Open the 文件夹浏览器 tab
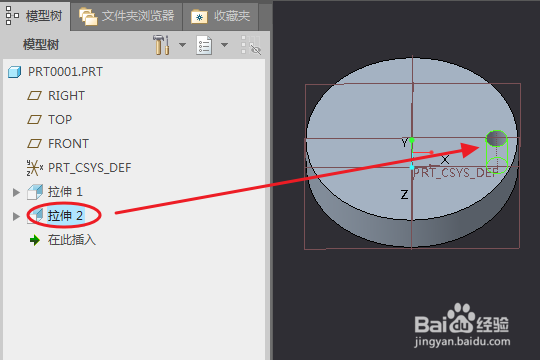The image size is (540, 360). tap(126, 16)
